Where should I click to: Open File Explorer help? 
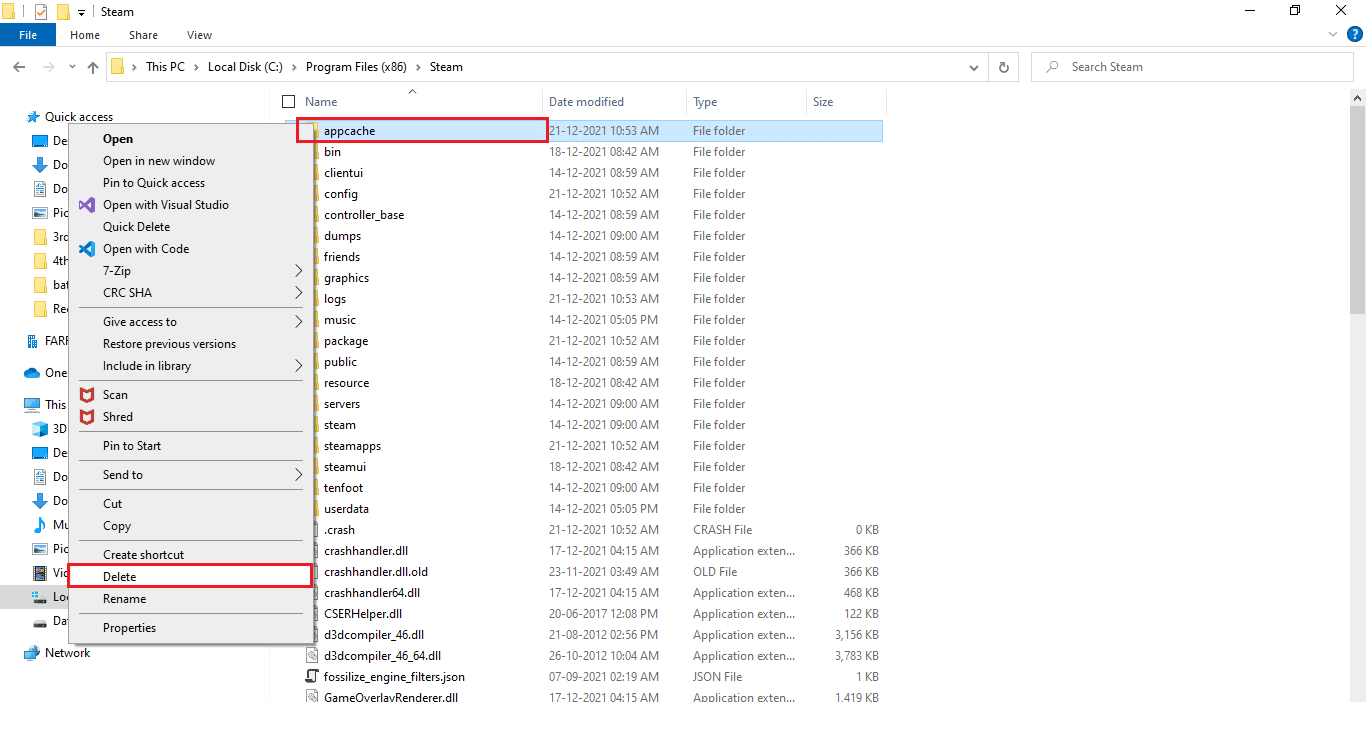coord(1354,33)
